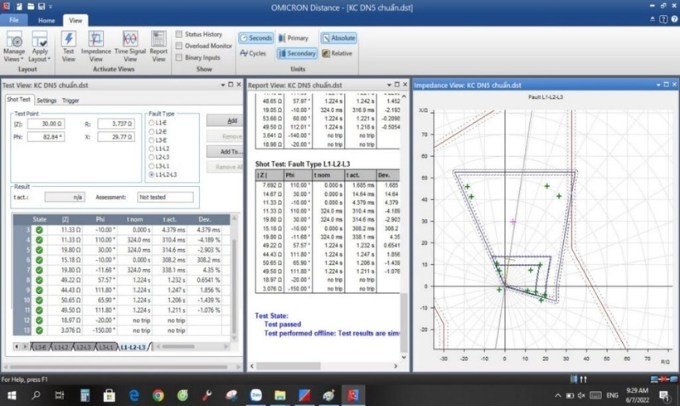Open Microsoft Store from the taskbar
The width and height of the screenshot is (680, 406).
tap(109, 395)
